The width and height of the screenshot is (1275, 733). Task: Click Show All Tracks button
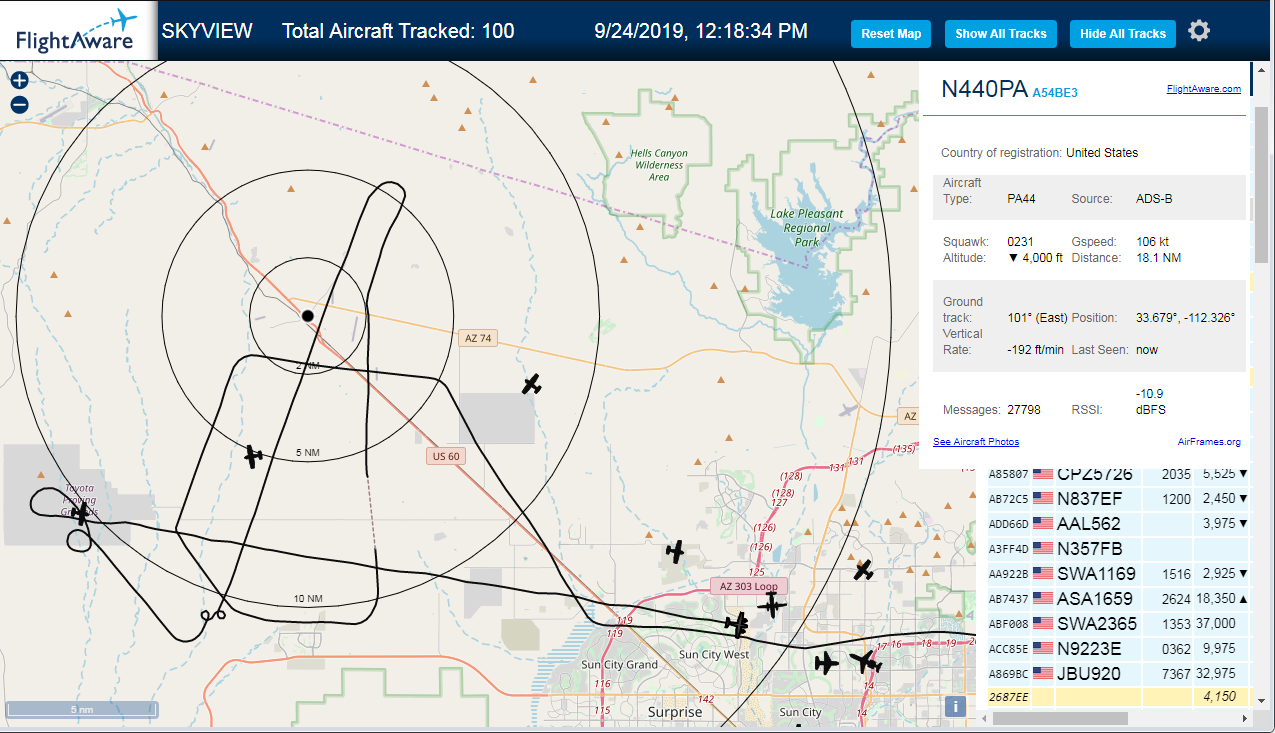tap(1000, 34)
